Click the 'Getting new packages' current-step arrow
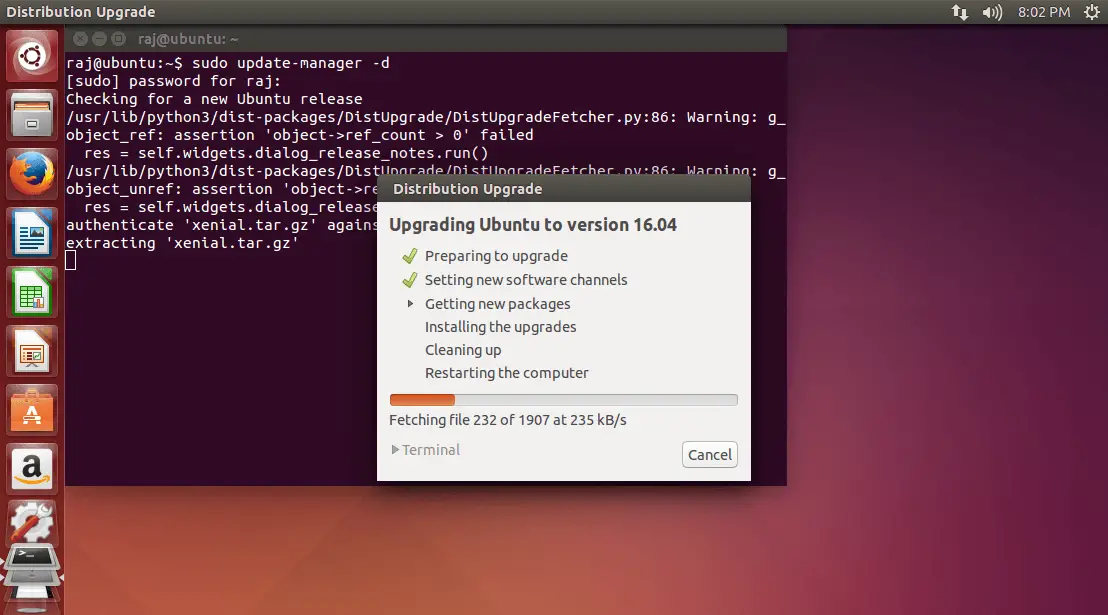 410,303
